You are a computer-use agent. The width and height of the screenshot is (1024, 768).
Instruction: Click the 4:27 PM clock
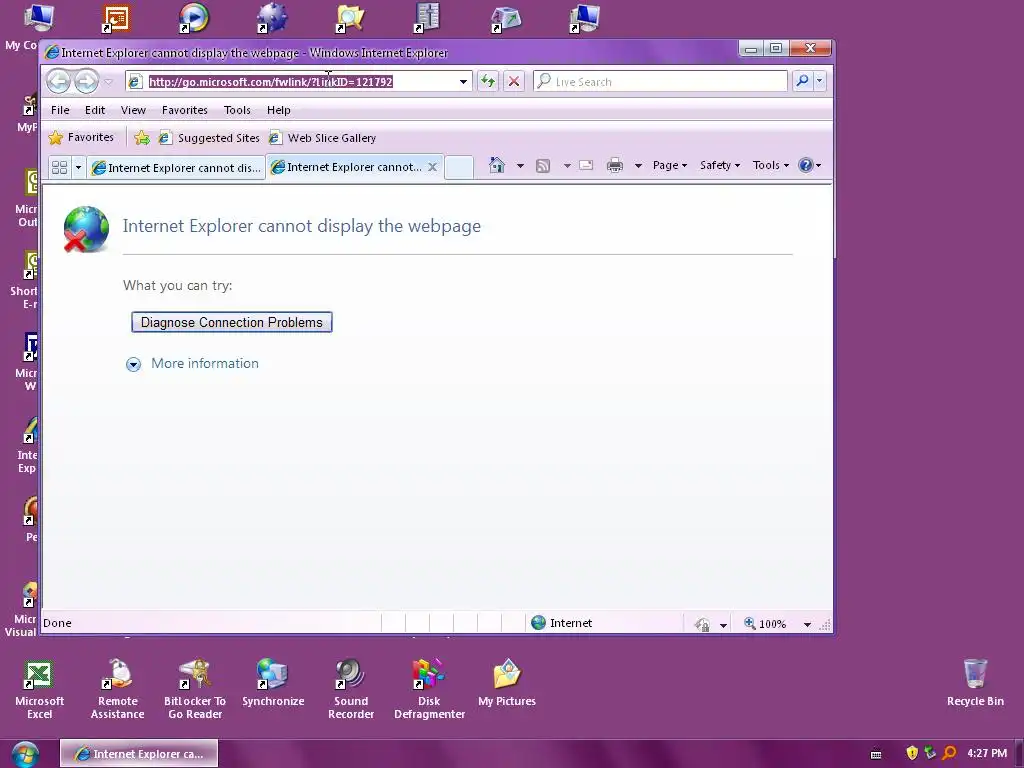pyautogui.click(x=987, y=753)
